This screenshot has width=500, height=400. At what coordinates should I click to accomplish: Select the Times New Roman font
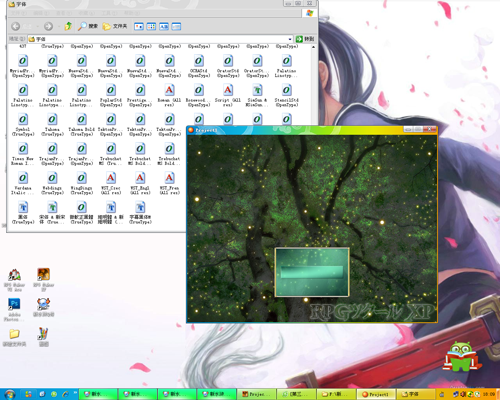pos(23,154)
